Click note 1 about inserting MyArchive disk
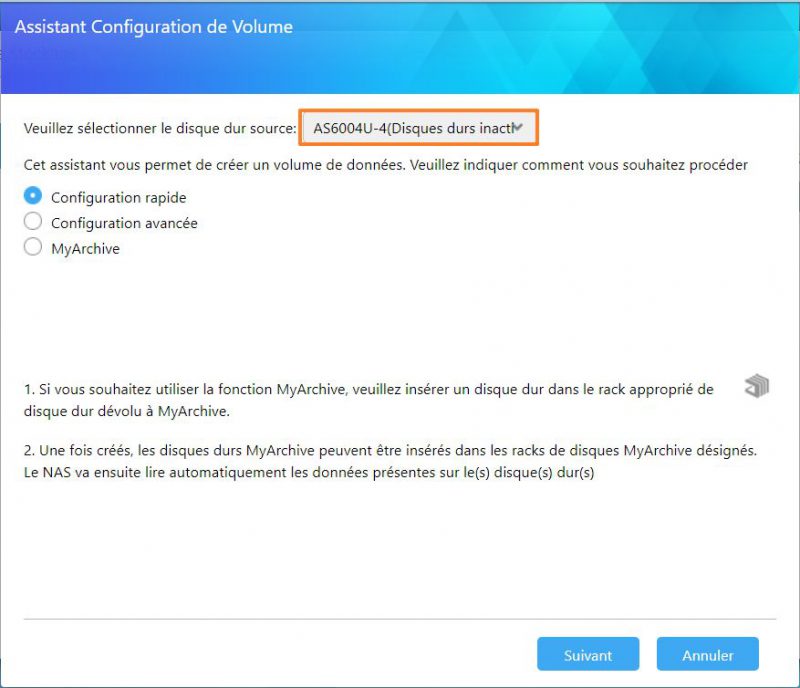Screen dimensions: 800x688 368,400
